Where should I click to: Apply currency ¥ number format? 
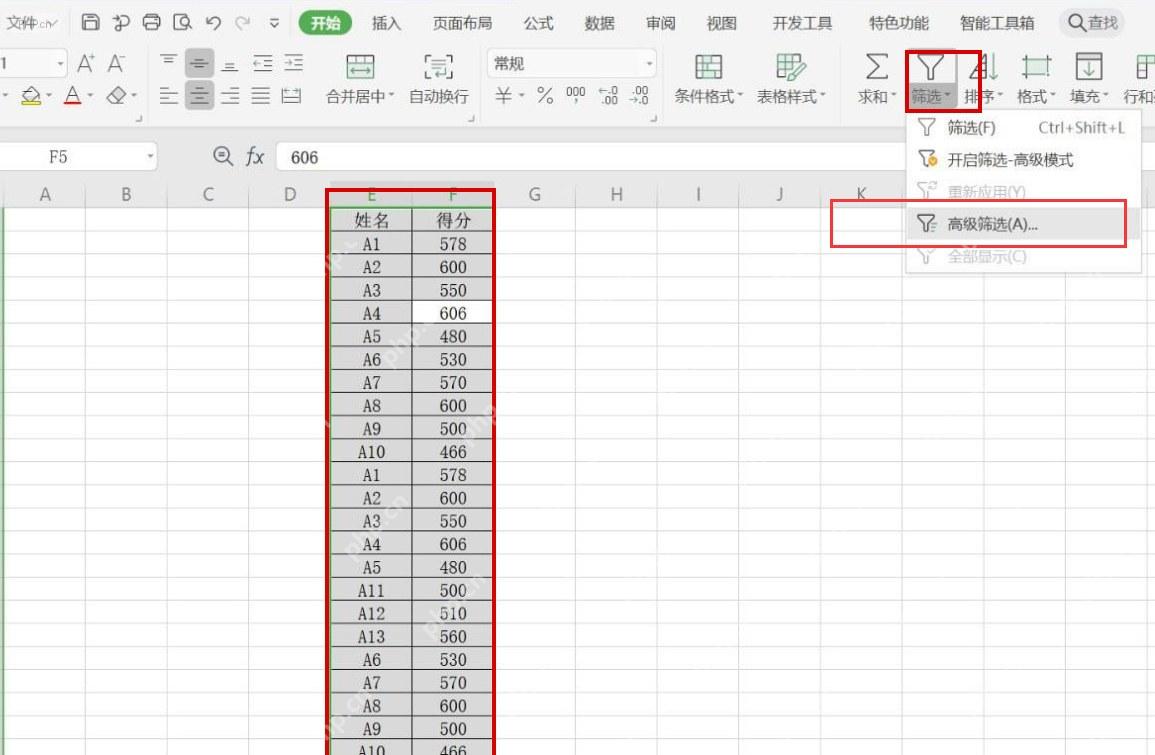(x=503, y=95)
